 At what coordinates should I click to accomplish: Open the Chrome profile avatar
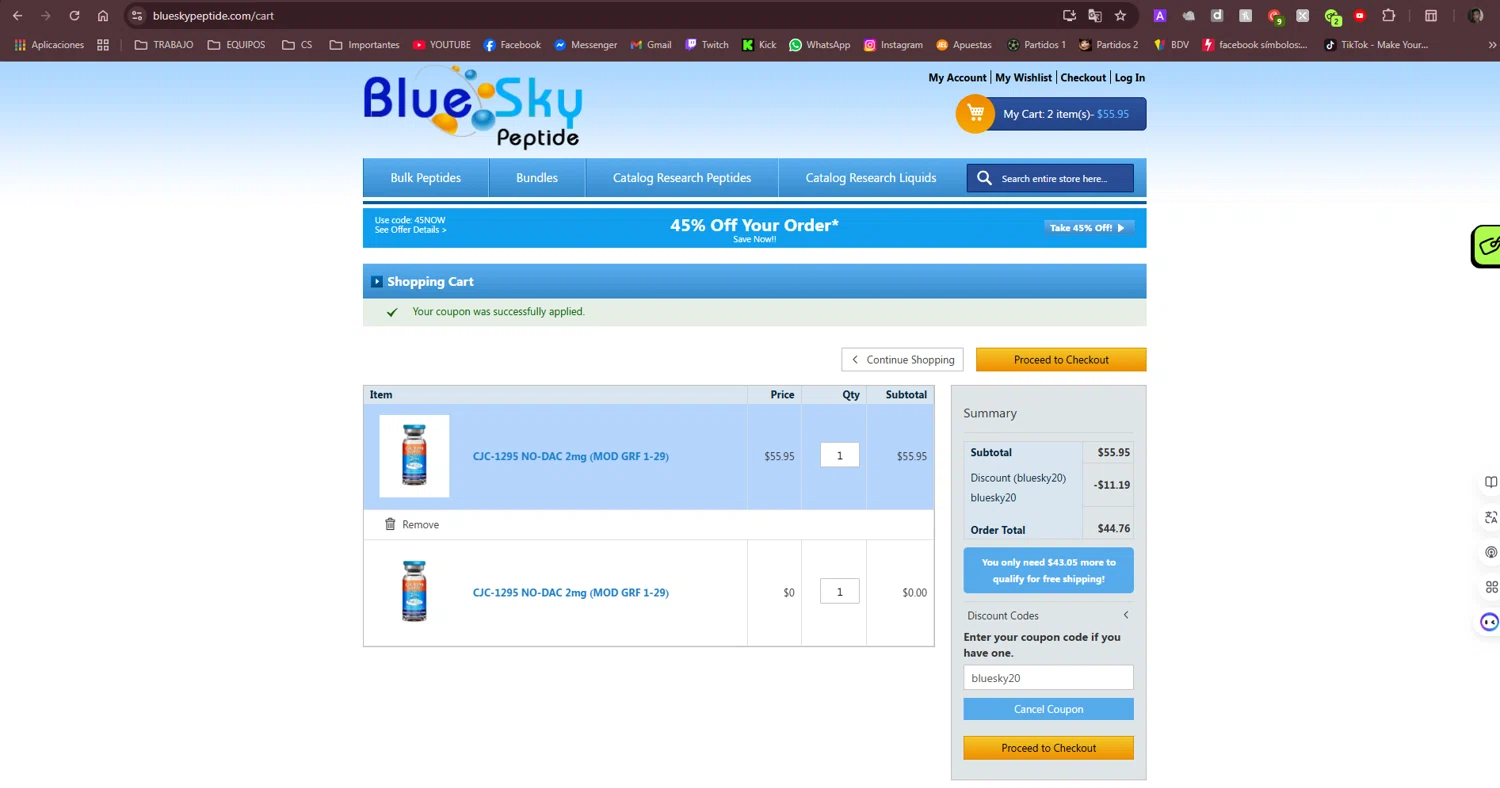click(x=1475, y=15)
